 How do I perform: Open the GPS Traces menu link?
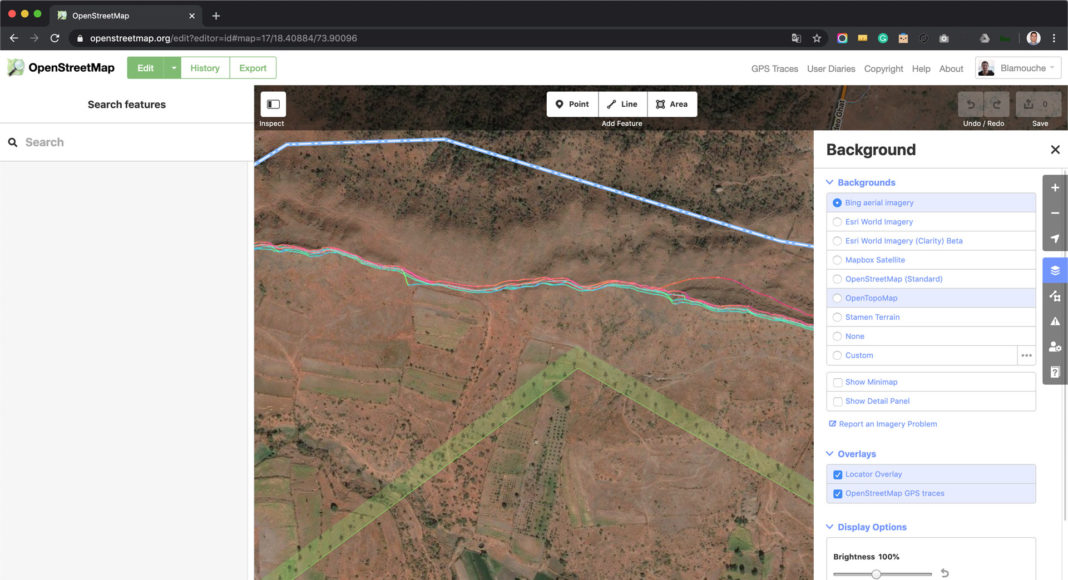(x=774, y=69)
